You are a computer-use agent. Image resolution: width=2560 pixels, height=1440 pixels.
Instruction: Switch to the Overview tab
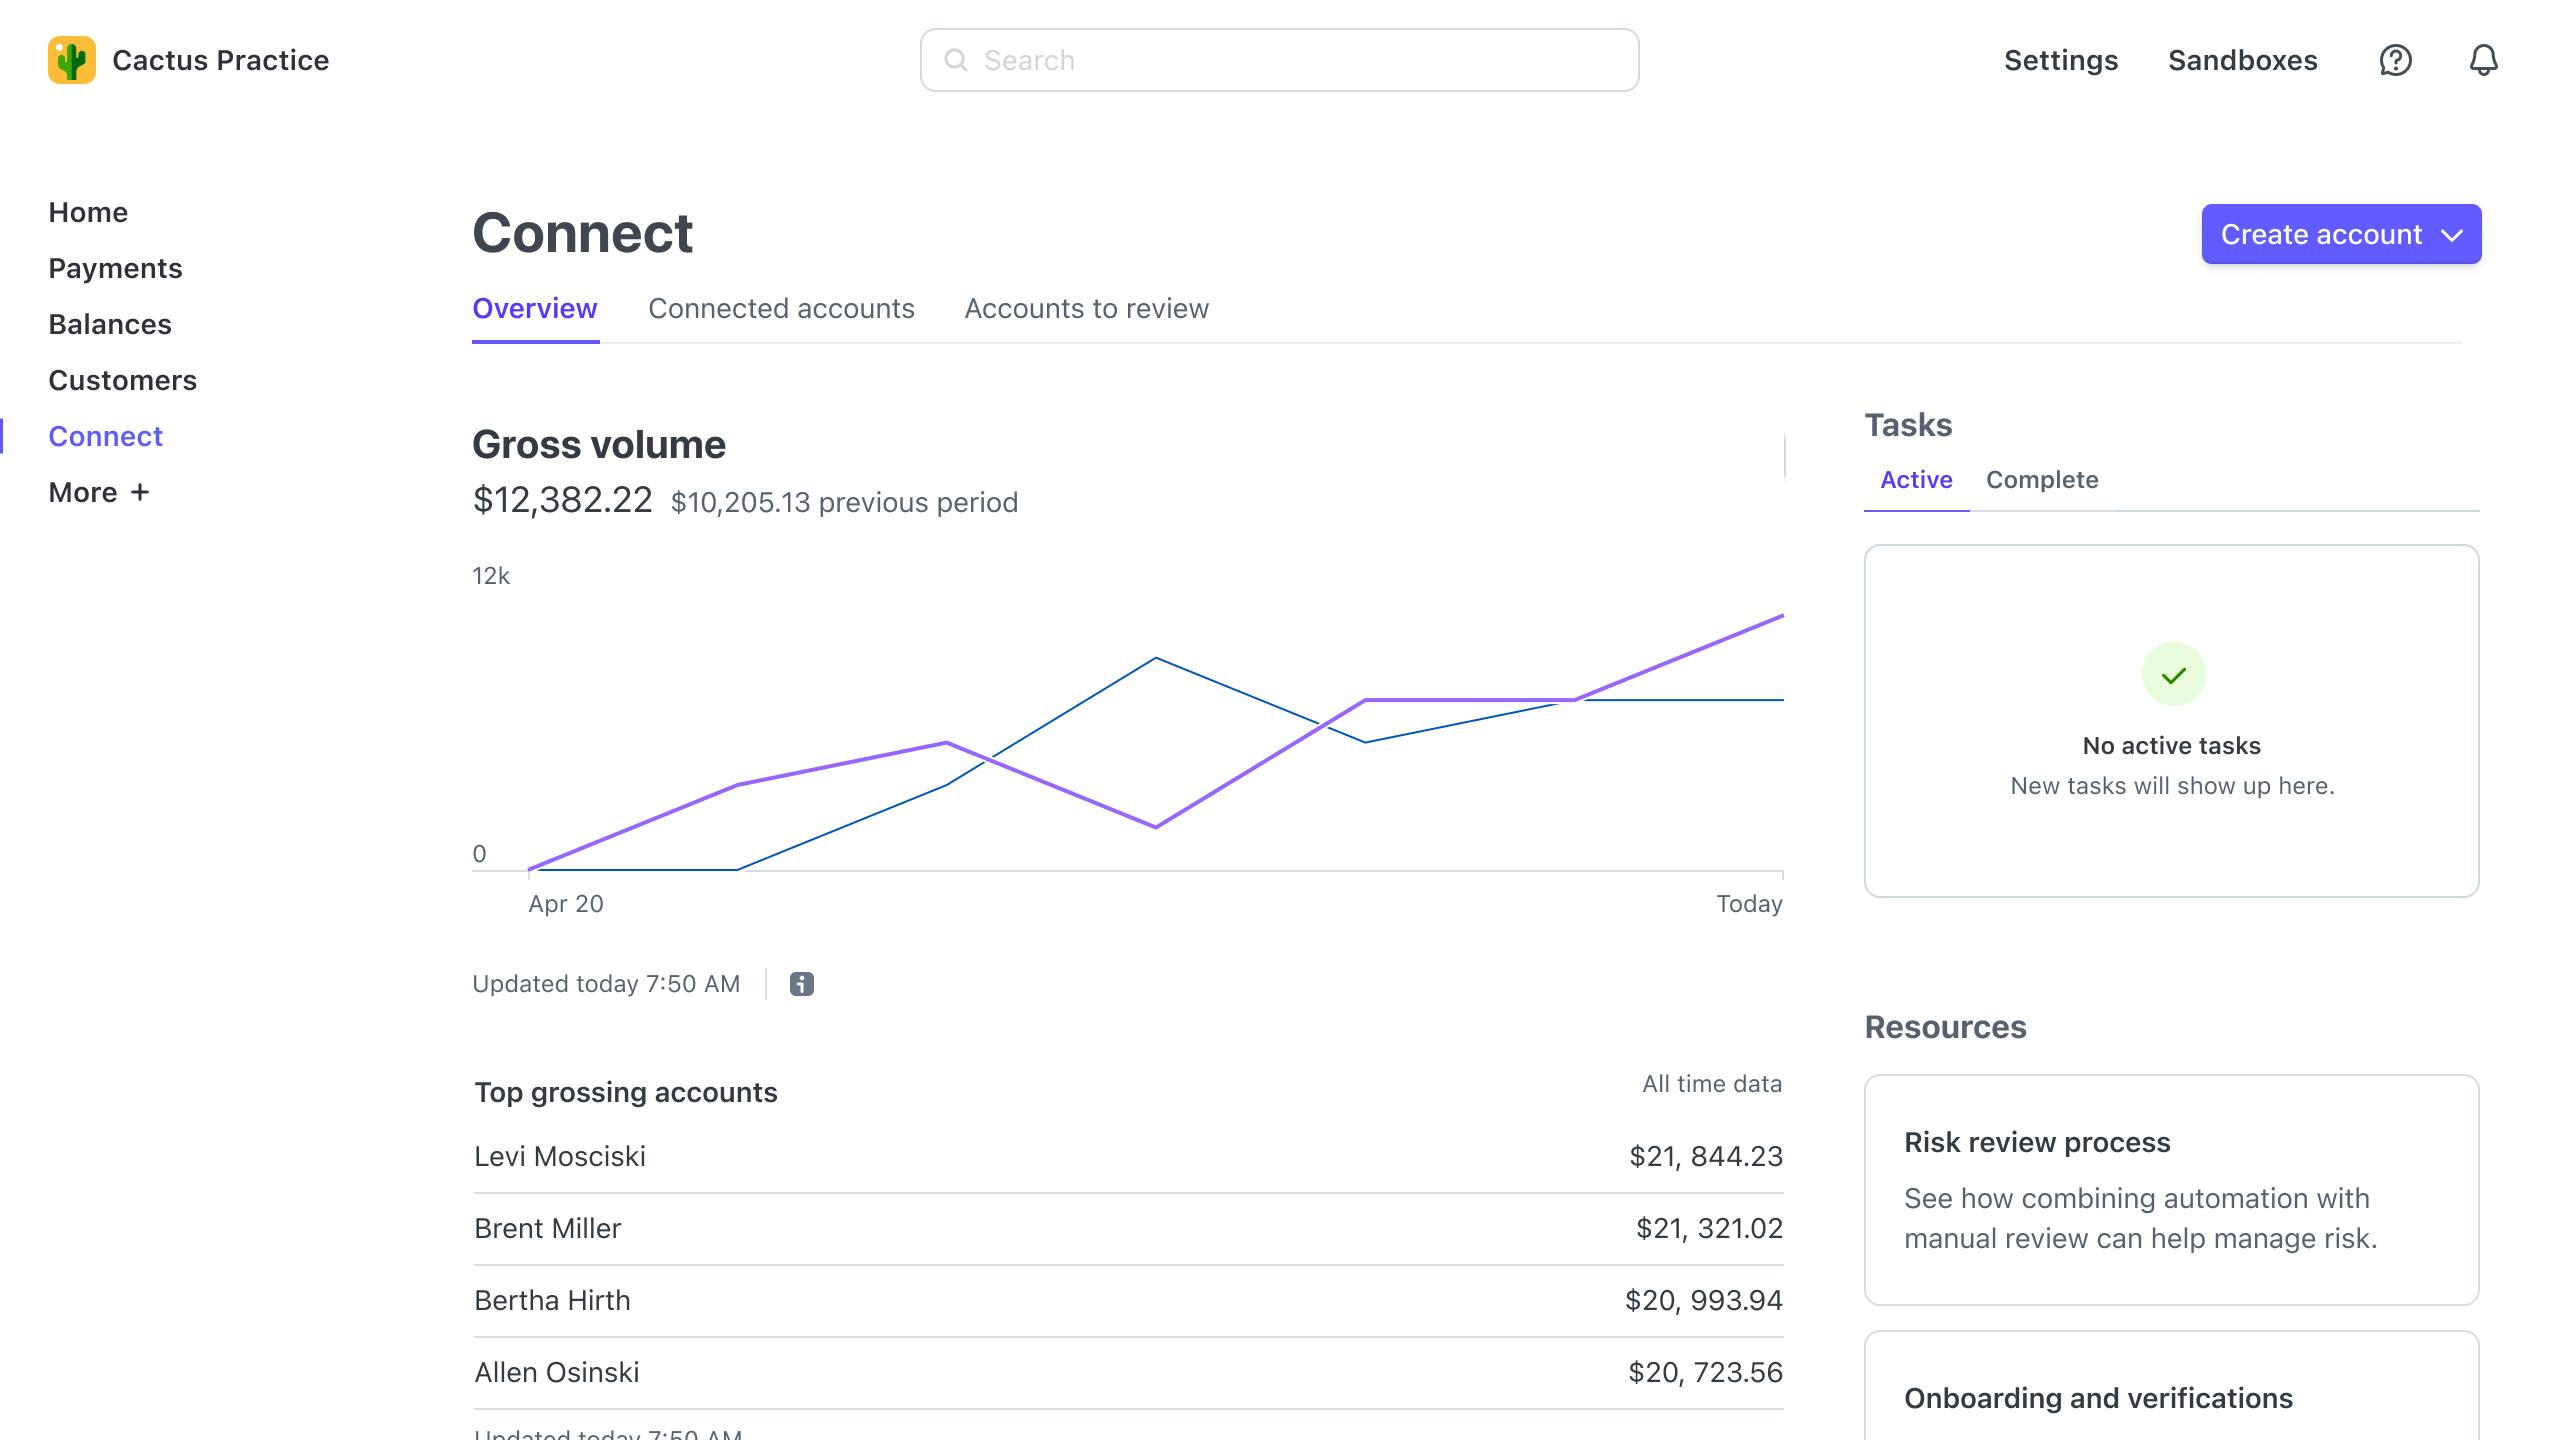(535, 308)
